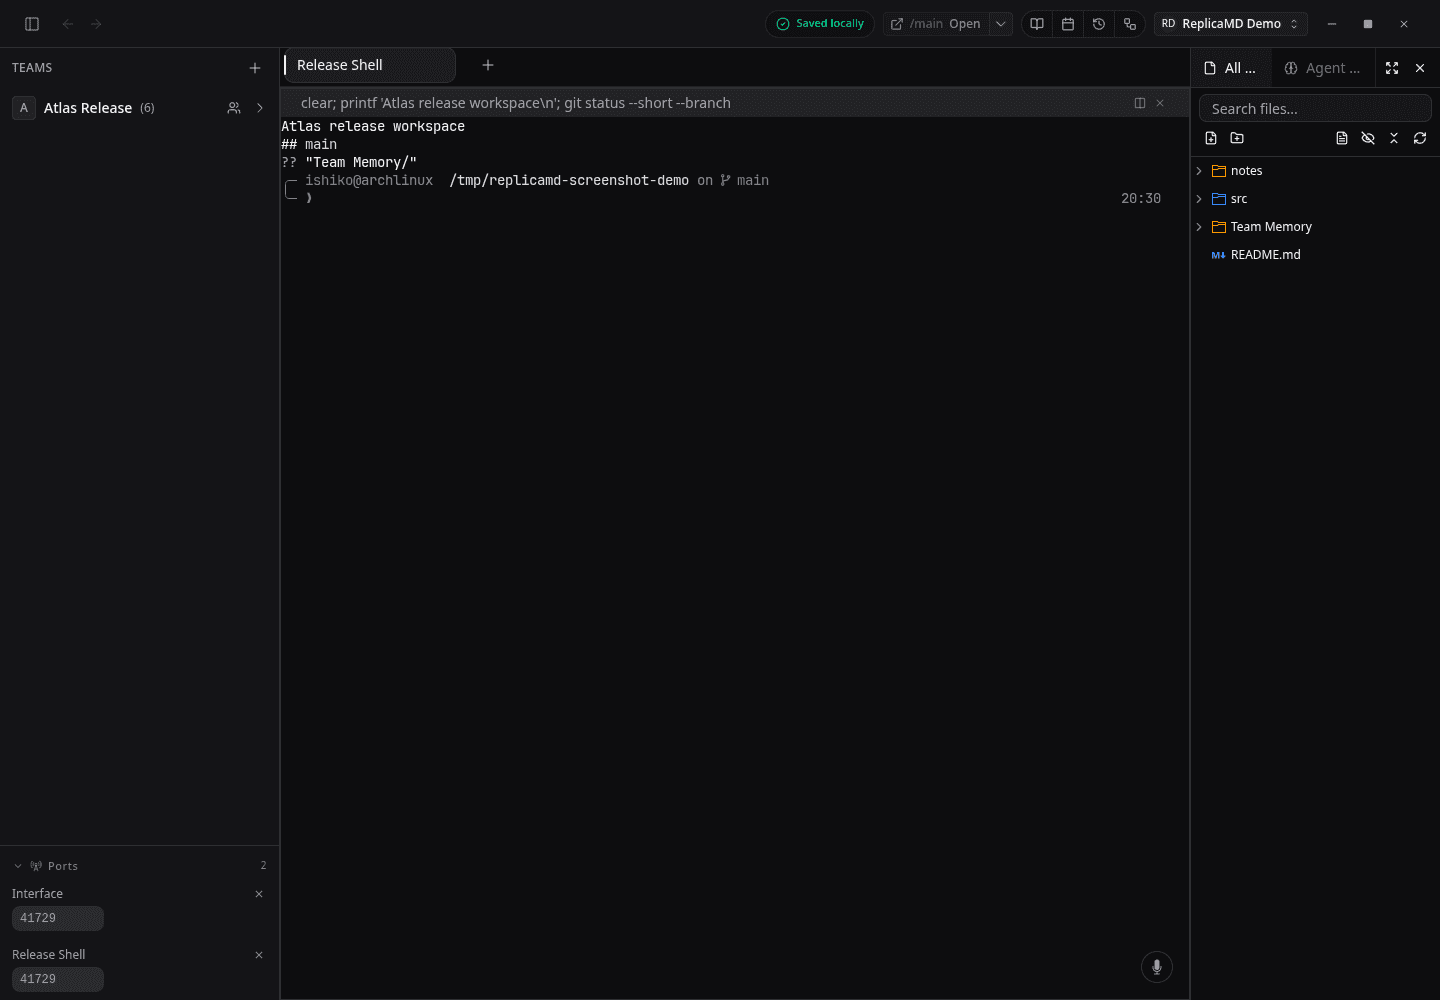Open the book reader icon
1440x1000 pixels.
point(1037,24)
